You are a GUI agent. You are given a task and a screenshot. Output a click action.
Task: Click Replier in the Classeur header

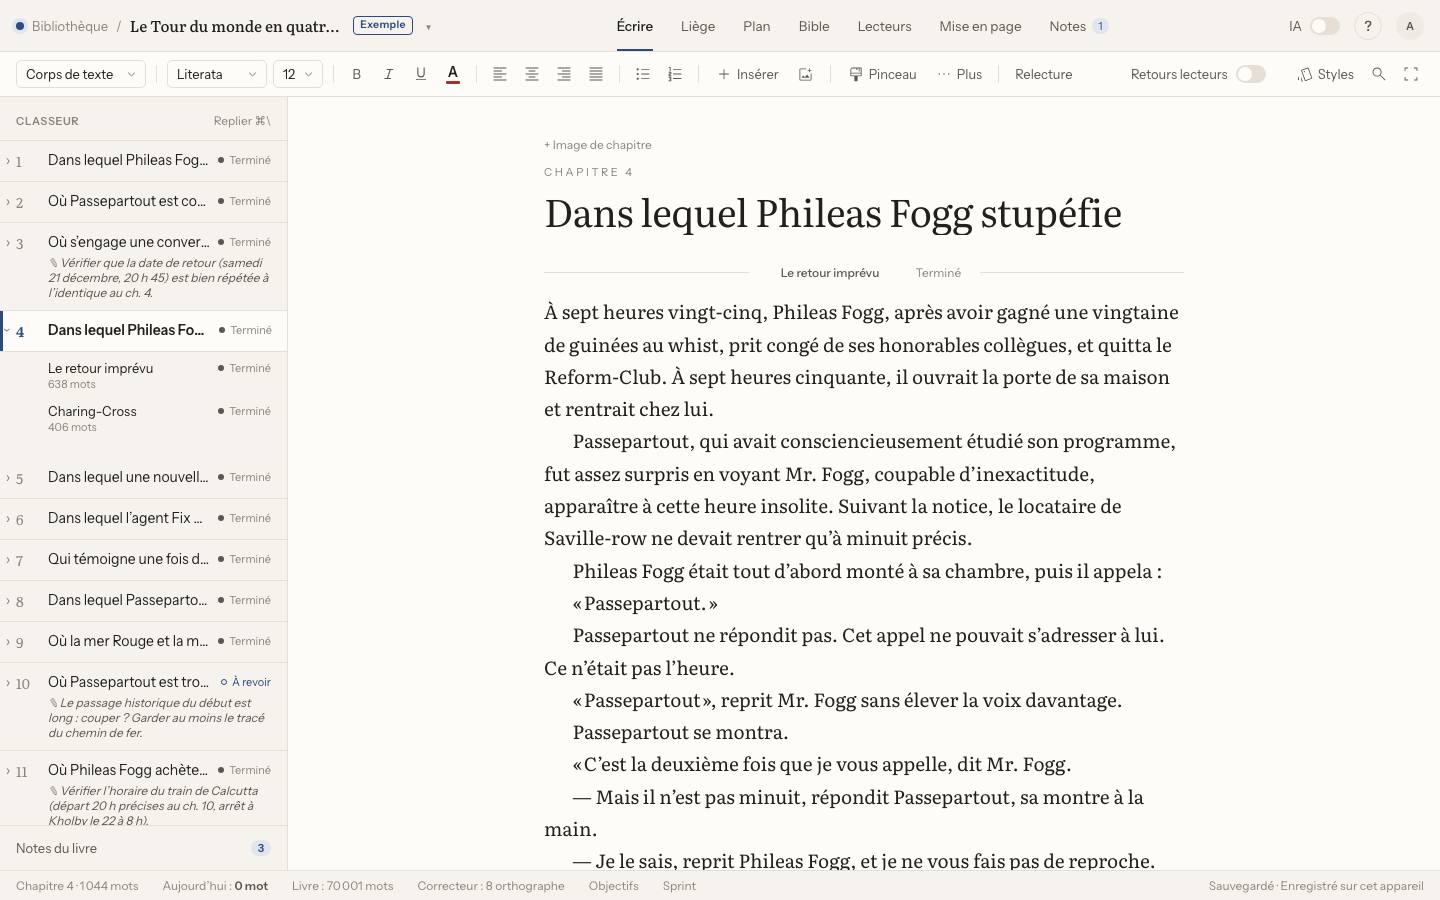tap(242, 121)
